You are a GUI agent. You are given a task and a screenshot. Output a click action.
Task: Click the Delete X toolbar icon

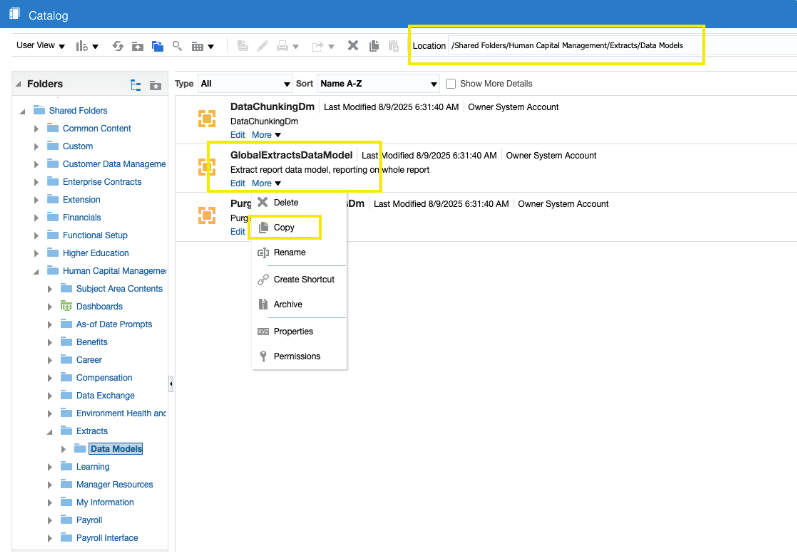pos(353,46)
